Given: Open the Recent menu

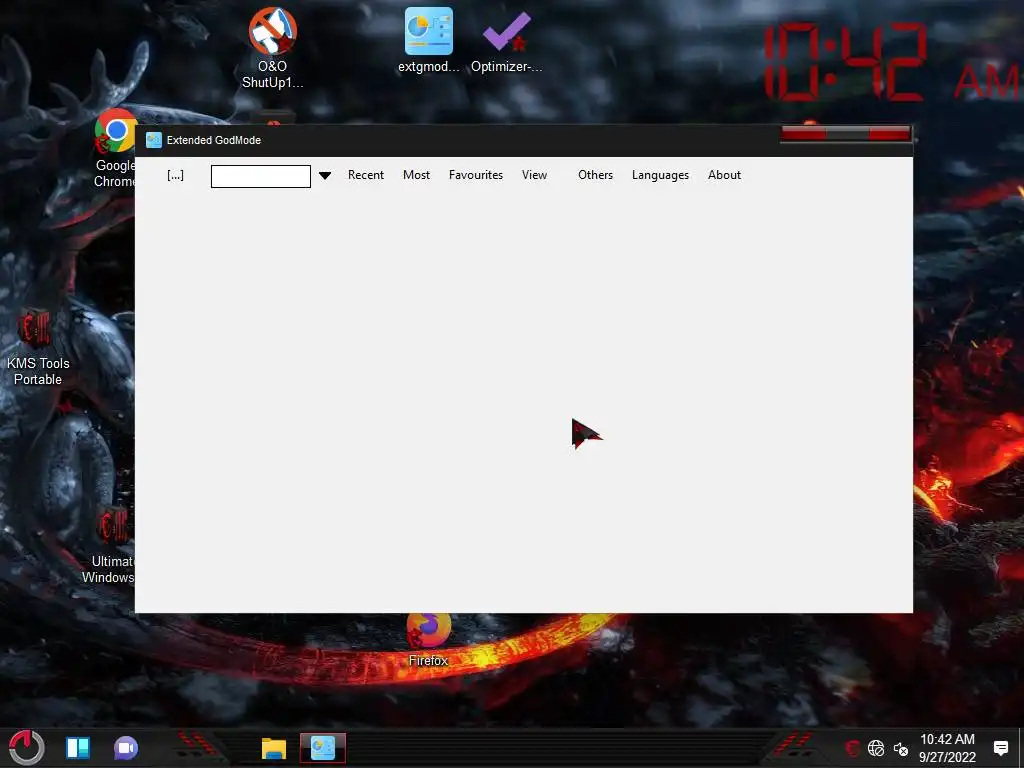Looking at the screenshot, I should click(x=366, y=175).
